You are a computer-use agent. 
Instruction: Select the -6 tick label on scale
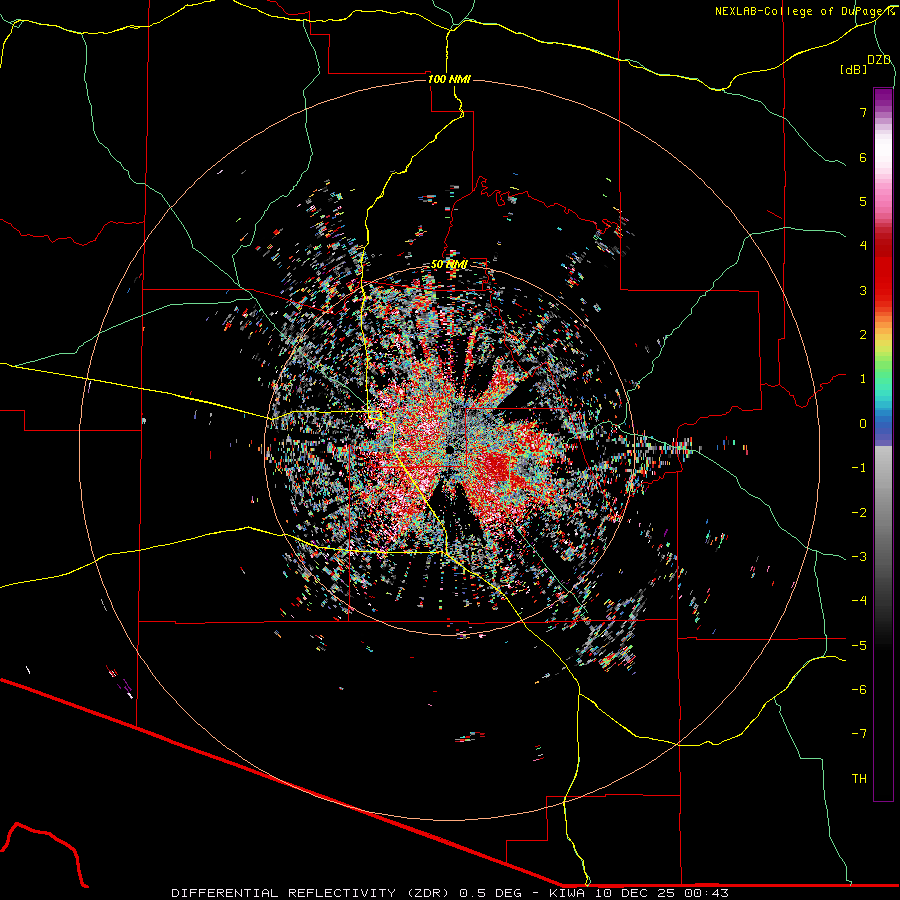(859, 690)
